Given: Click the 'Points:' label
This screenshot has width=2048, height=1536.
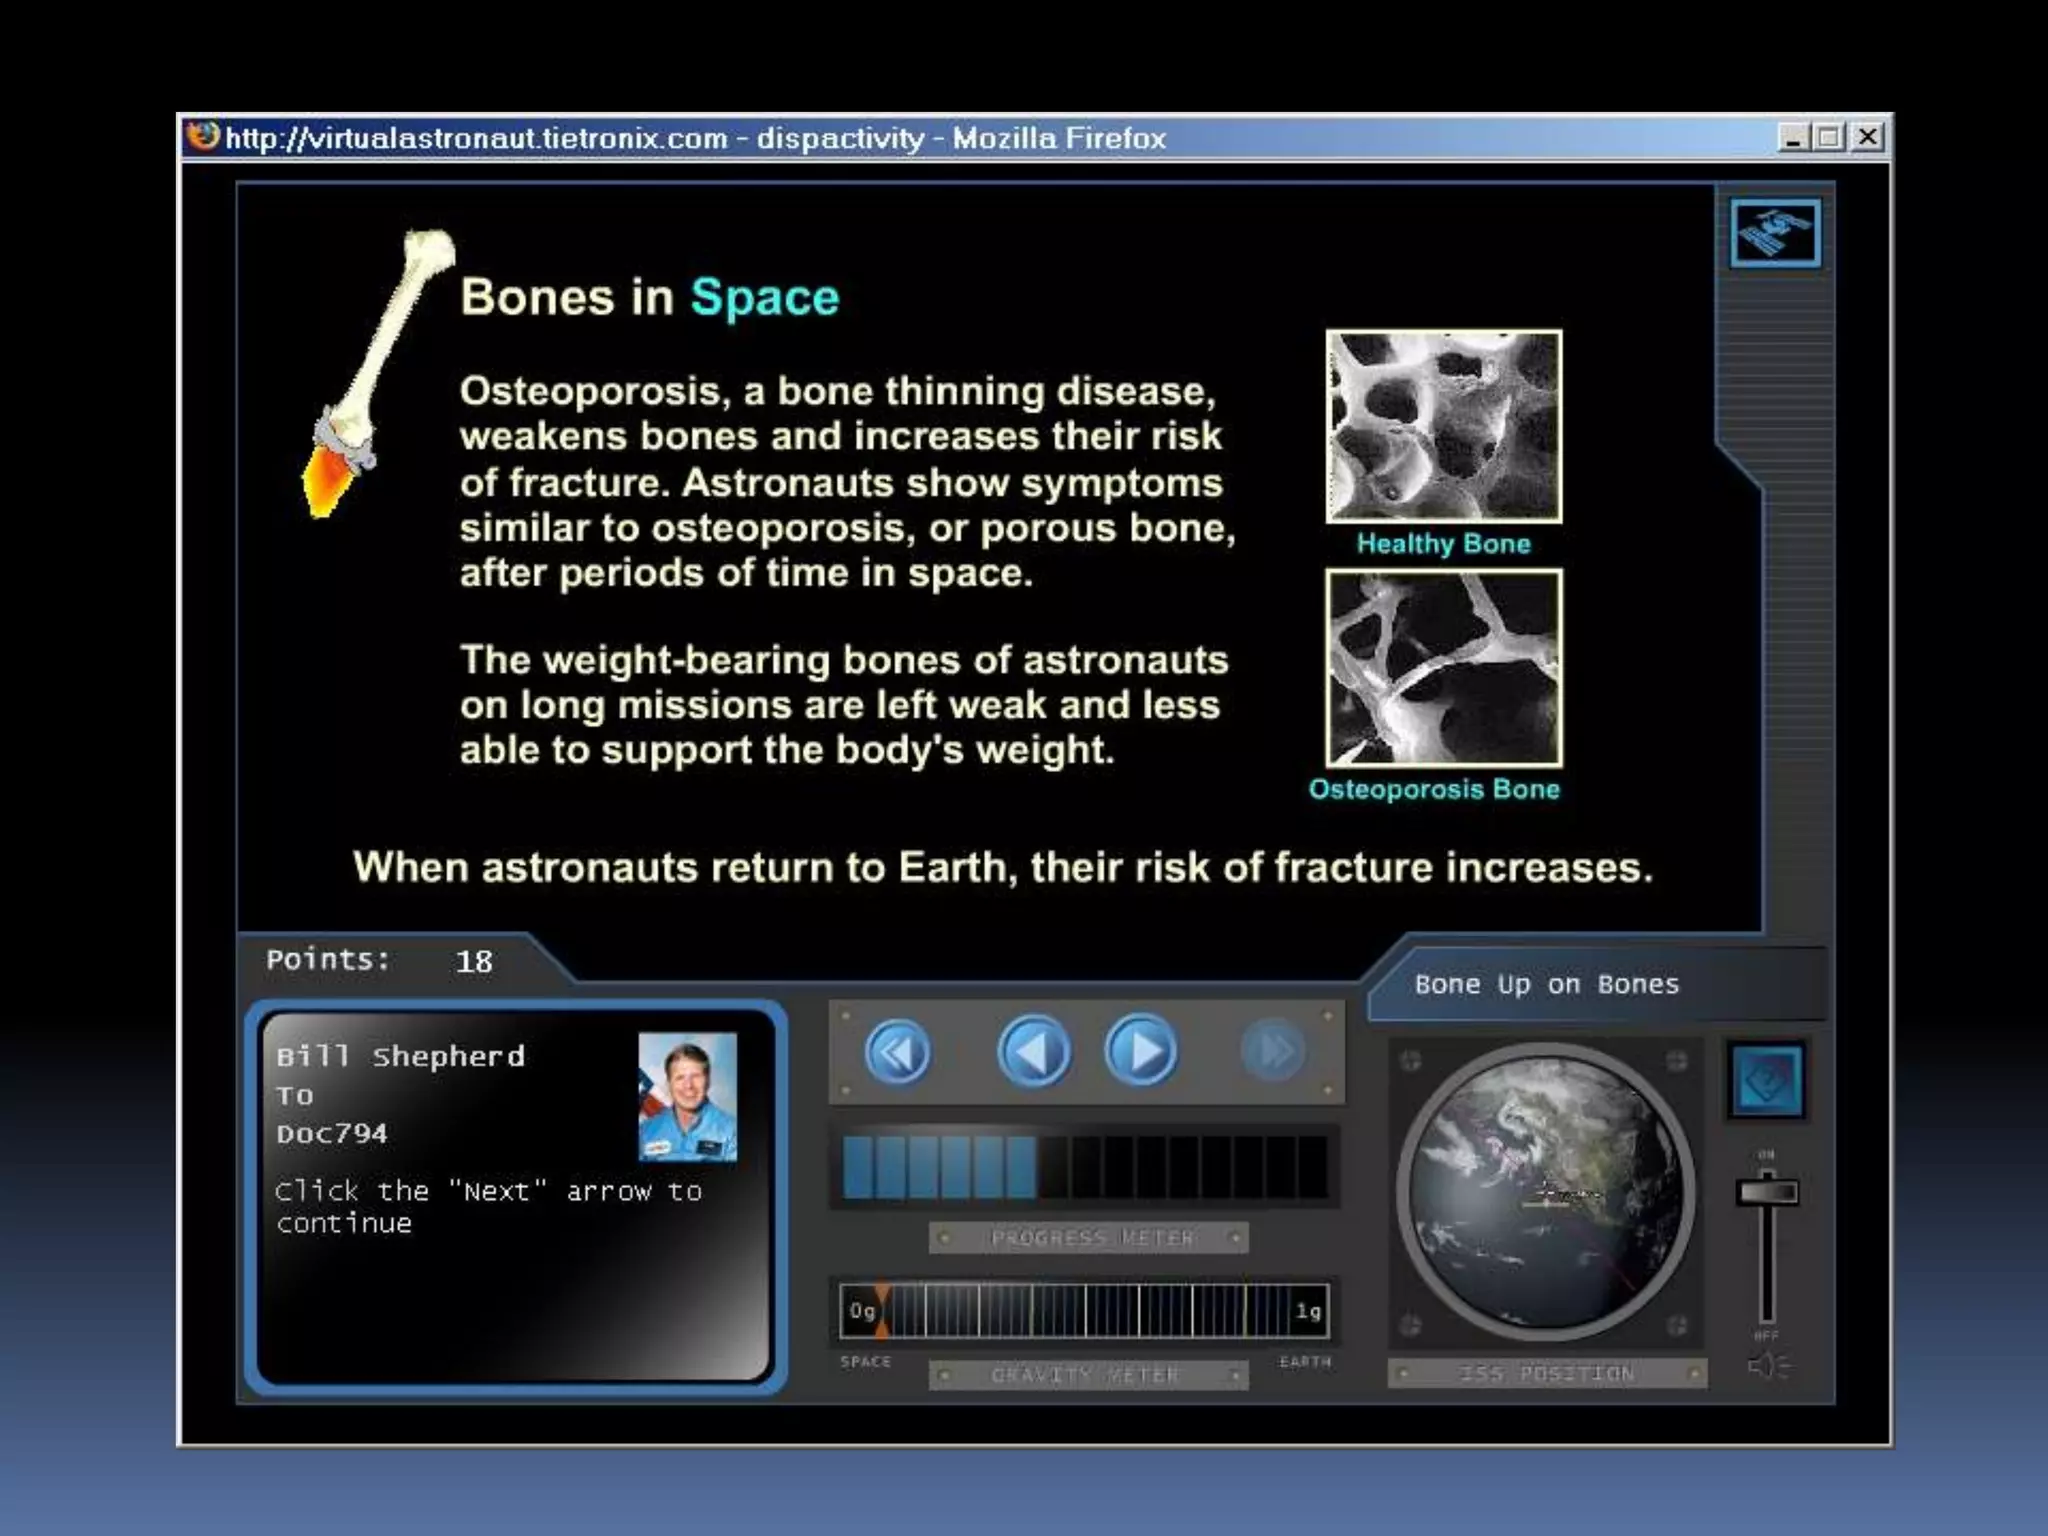Looking at the screenshot, I should click(328, 960).
